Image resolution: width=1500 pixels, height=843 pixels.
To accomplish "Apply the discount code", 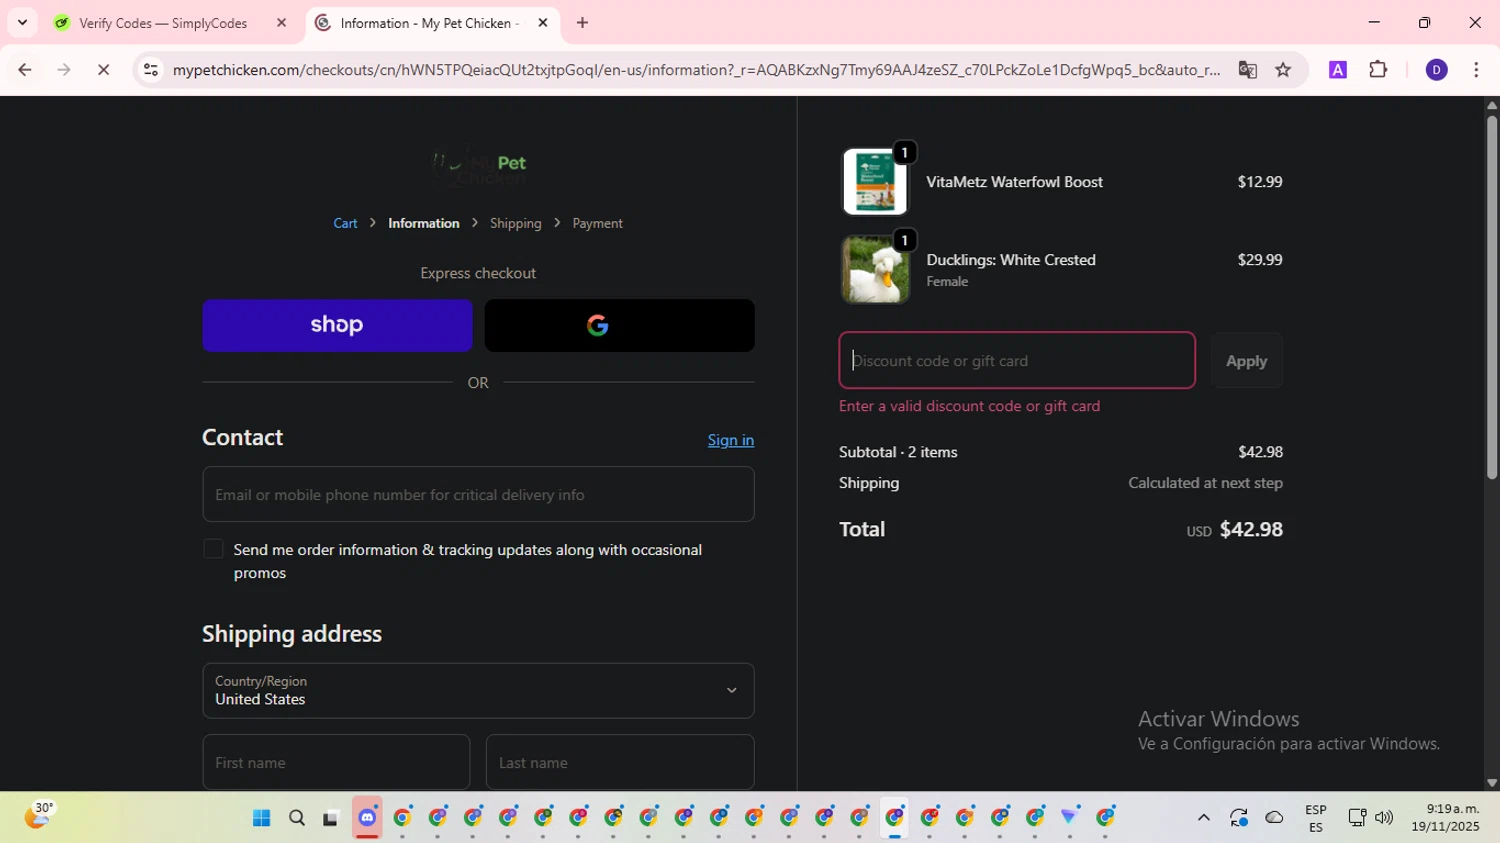I will pyautogui.click(x=1246, y=361).
